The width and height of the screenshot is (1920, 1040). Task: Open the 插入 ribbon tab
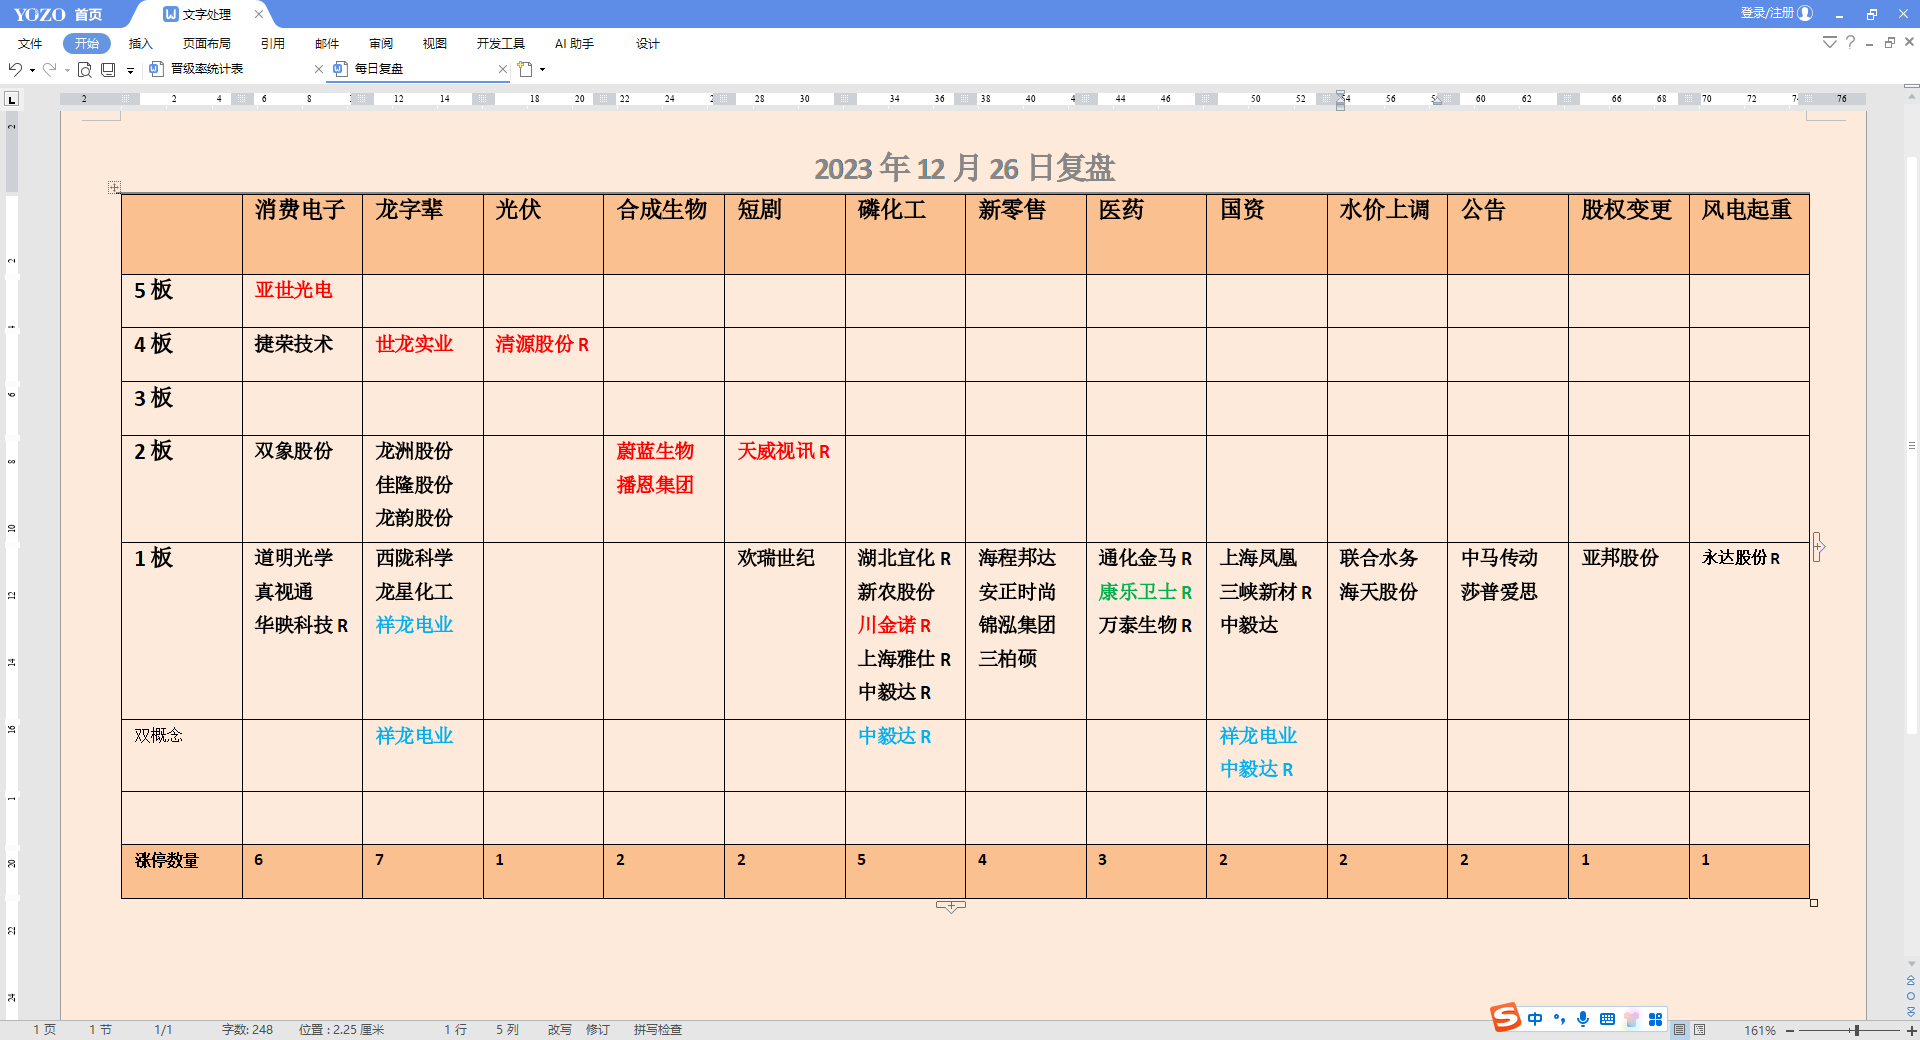[140, 43]
